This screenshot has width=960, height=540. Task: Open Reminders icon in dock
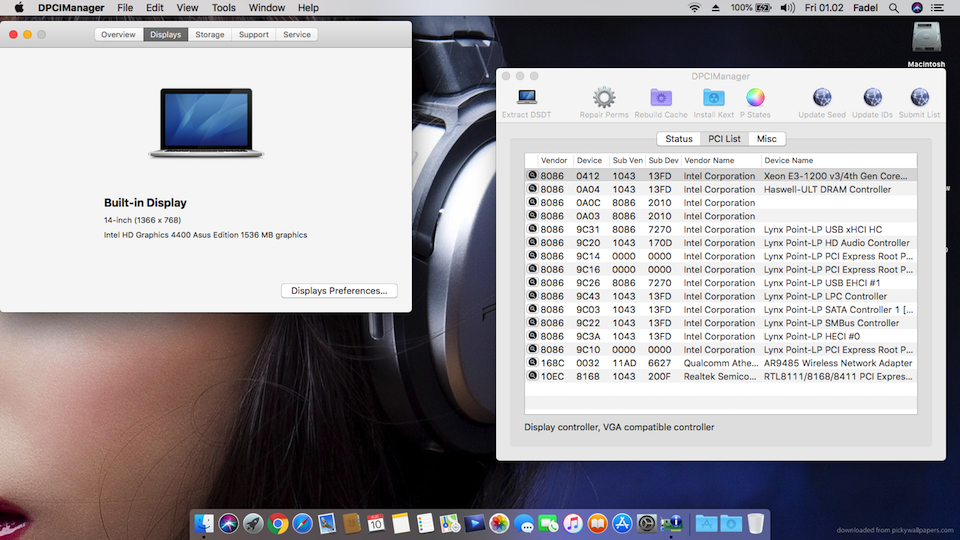pos(425,523)
